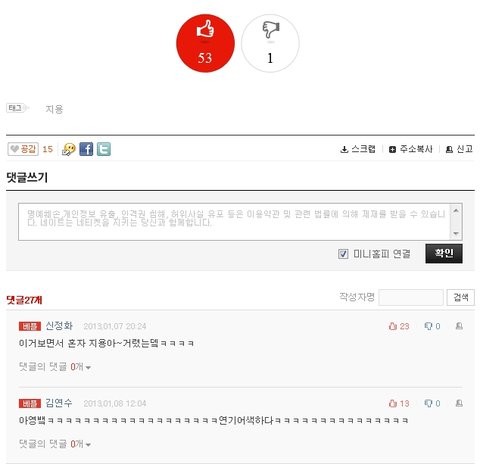
Task: Click 주소복사 to copy the address
Action: click(x=411, y=149)
